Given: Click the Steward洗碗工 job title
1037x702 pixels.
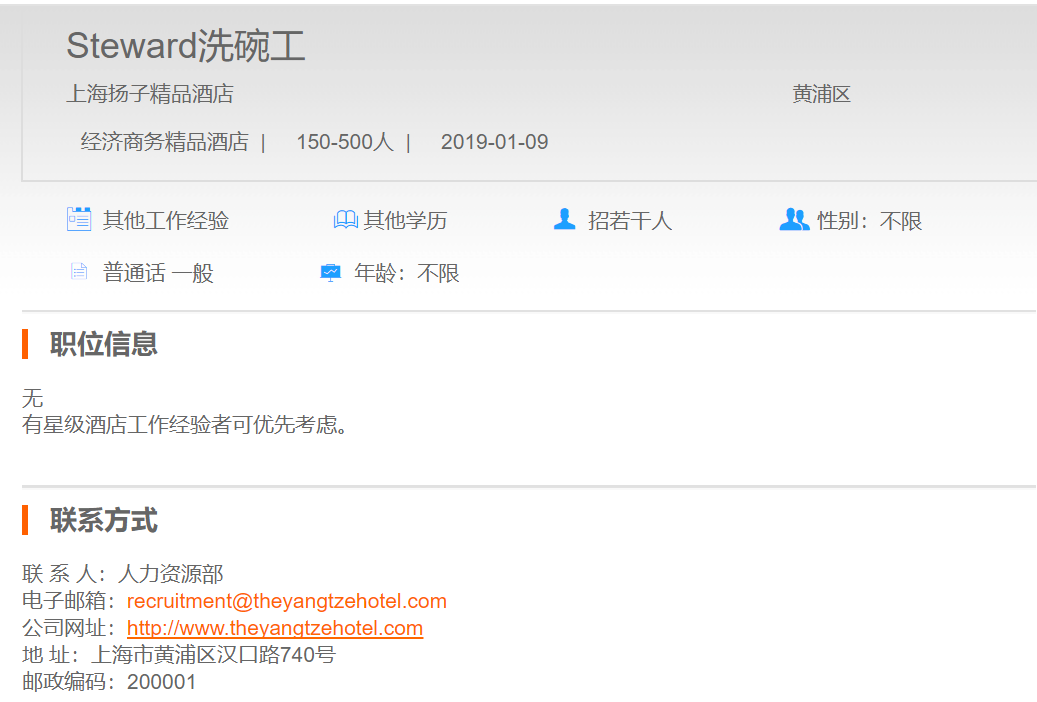Looking at the screenshot, I should click(x=186, y=46).
